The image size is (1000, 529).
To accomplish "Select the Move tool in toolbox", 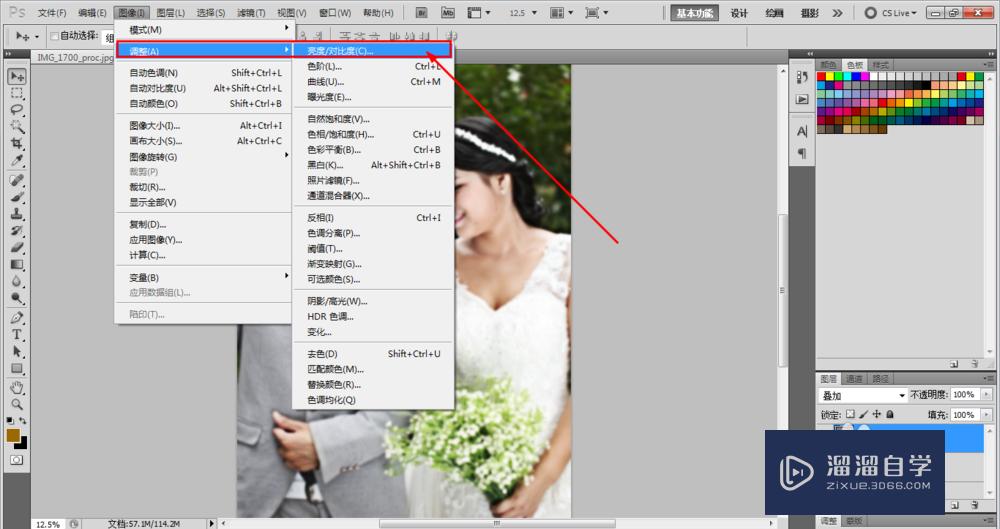I will 17,77.
